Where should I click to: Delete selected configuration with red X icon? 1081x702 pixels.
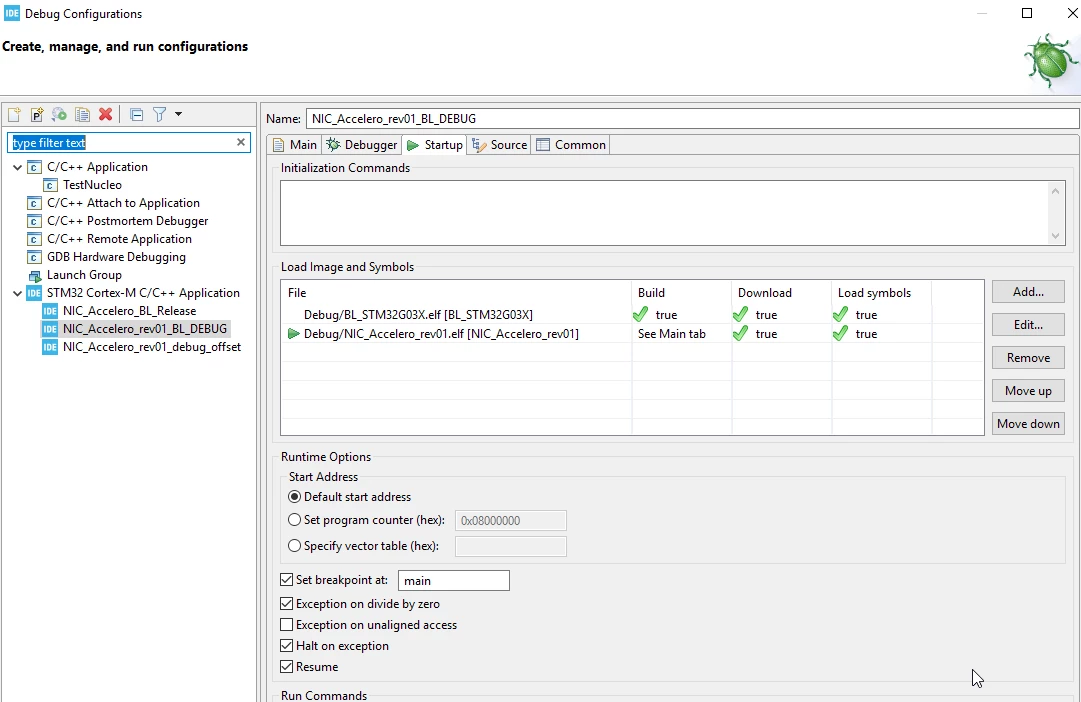[x=105, y=114]
